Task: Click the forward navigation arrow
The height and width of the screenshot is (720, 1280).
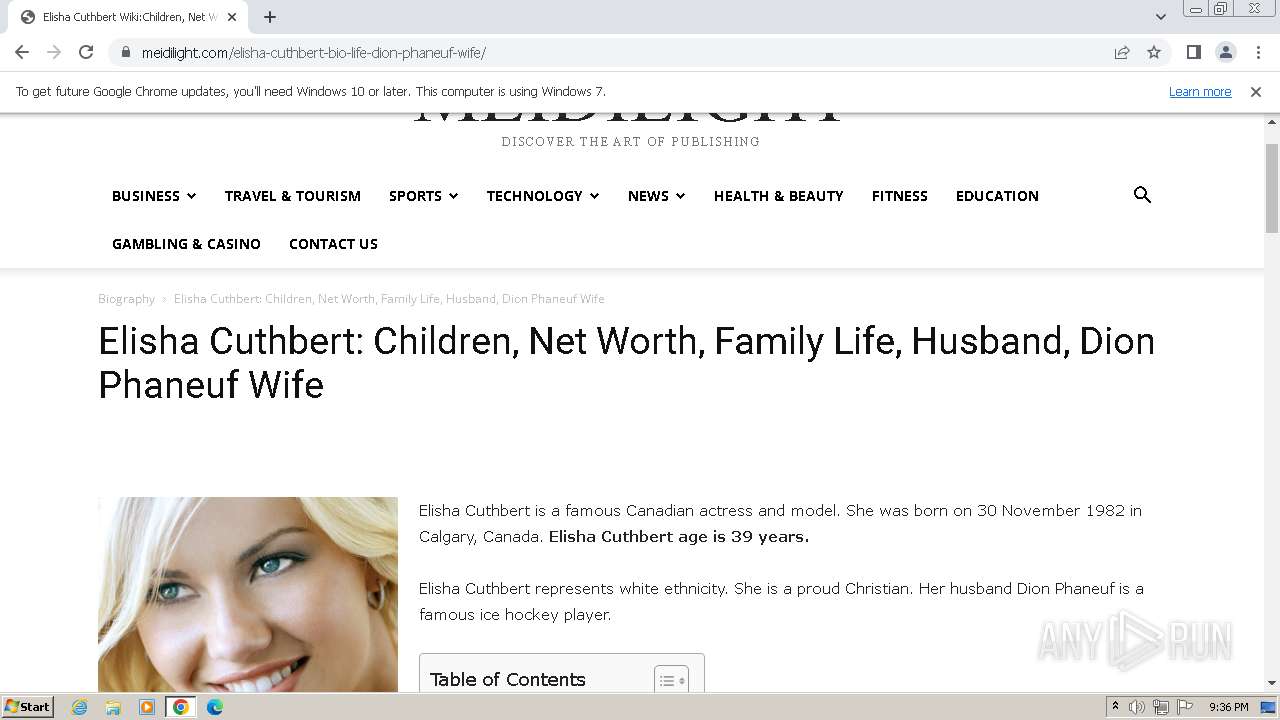Action: pyautogui.click(x=54, y=52)
